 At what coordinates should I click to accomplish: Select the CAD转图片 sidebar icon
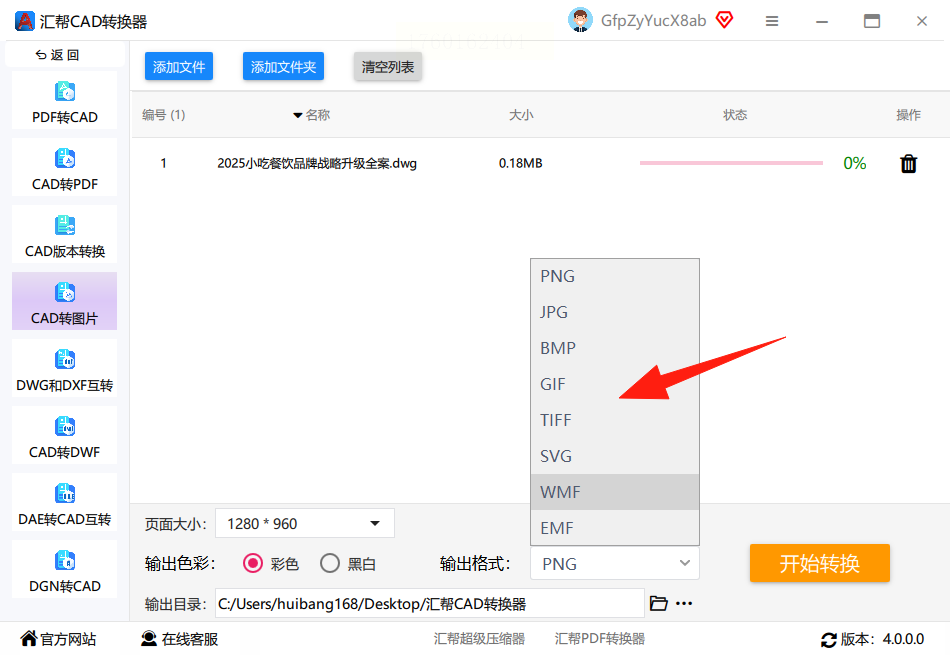coord(65,293)
